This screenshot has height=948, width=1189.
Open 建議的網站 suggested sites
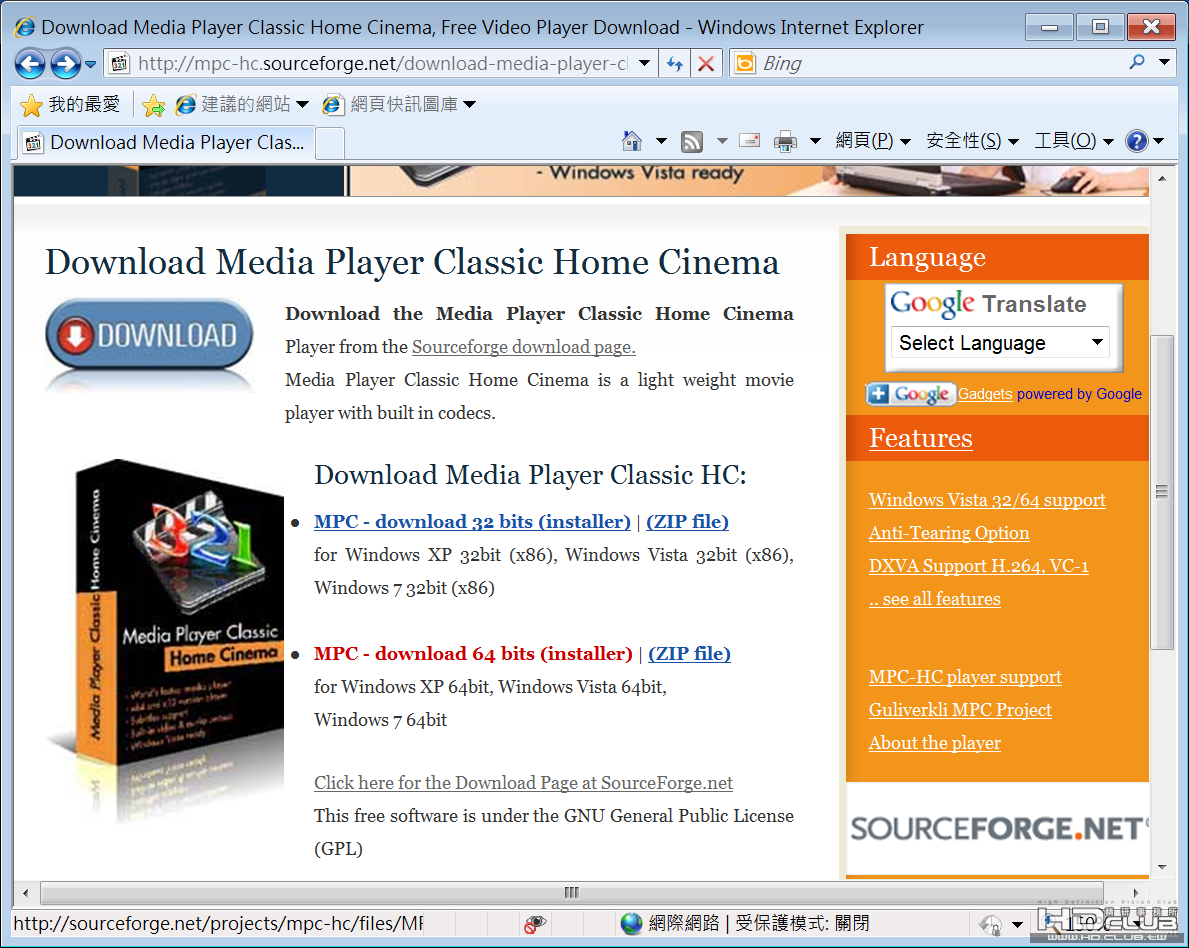coord(242,105)
